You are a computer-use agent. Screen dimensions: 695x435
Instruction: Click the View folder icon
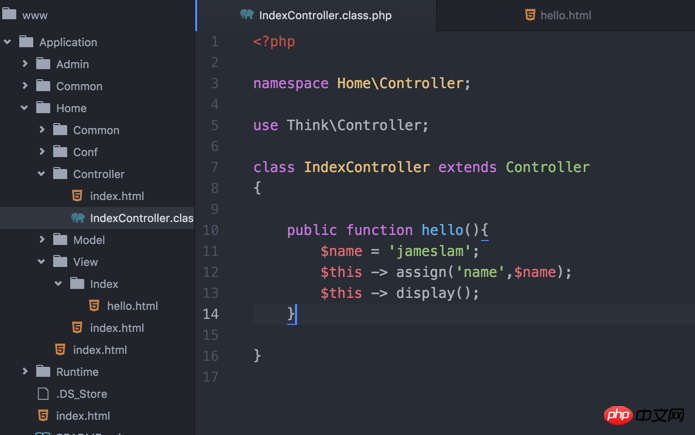click(60, 261)
